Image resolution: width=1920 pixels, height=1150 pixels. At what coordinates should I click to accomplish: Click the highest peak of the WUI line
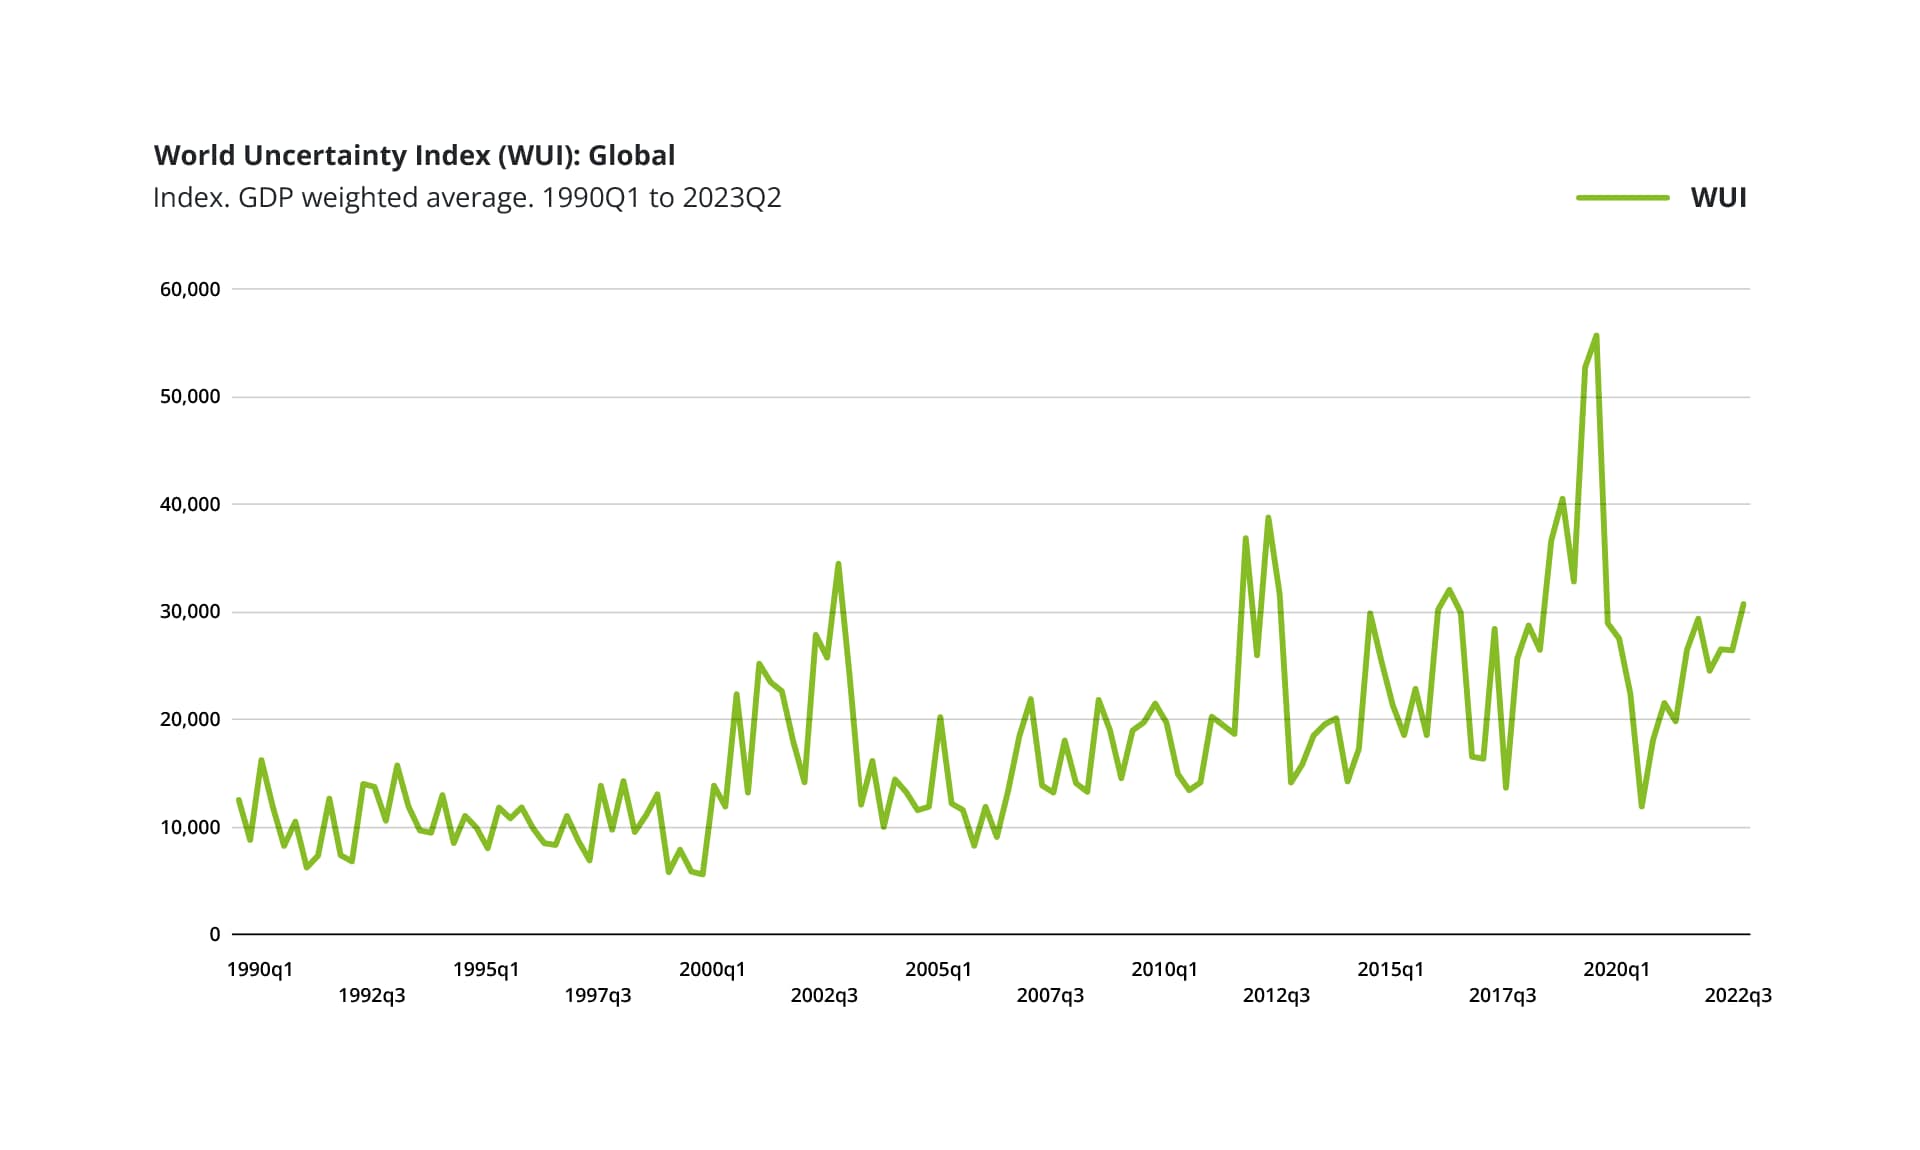(1596, 336)
